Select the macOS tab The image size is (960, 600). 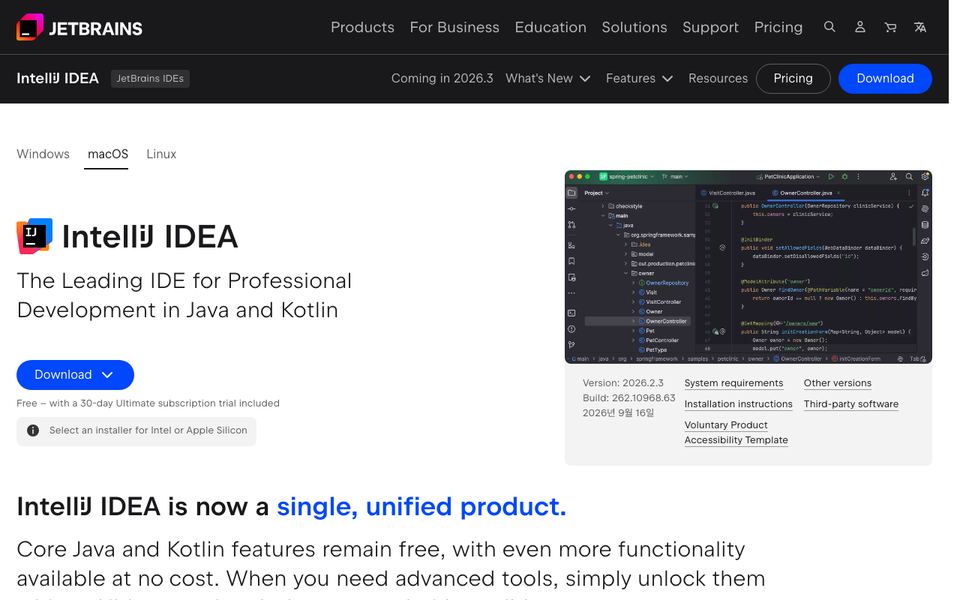108,154
